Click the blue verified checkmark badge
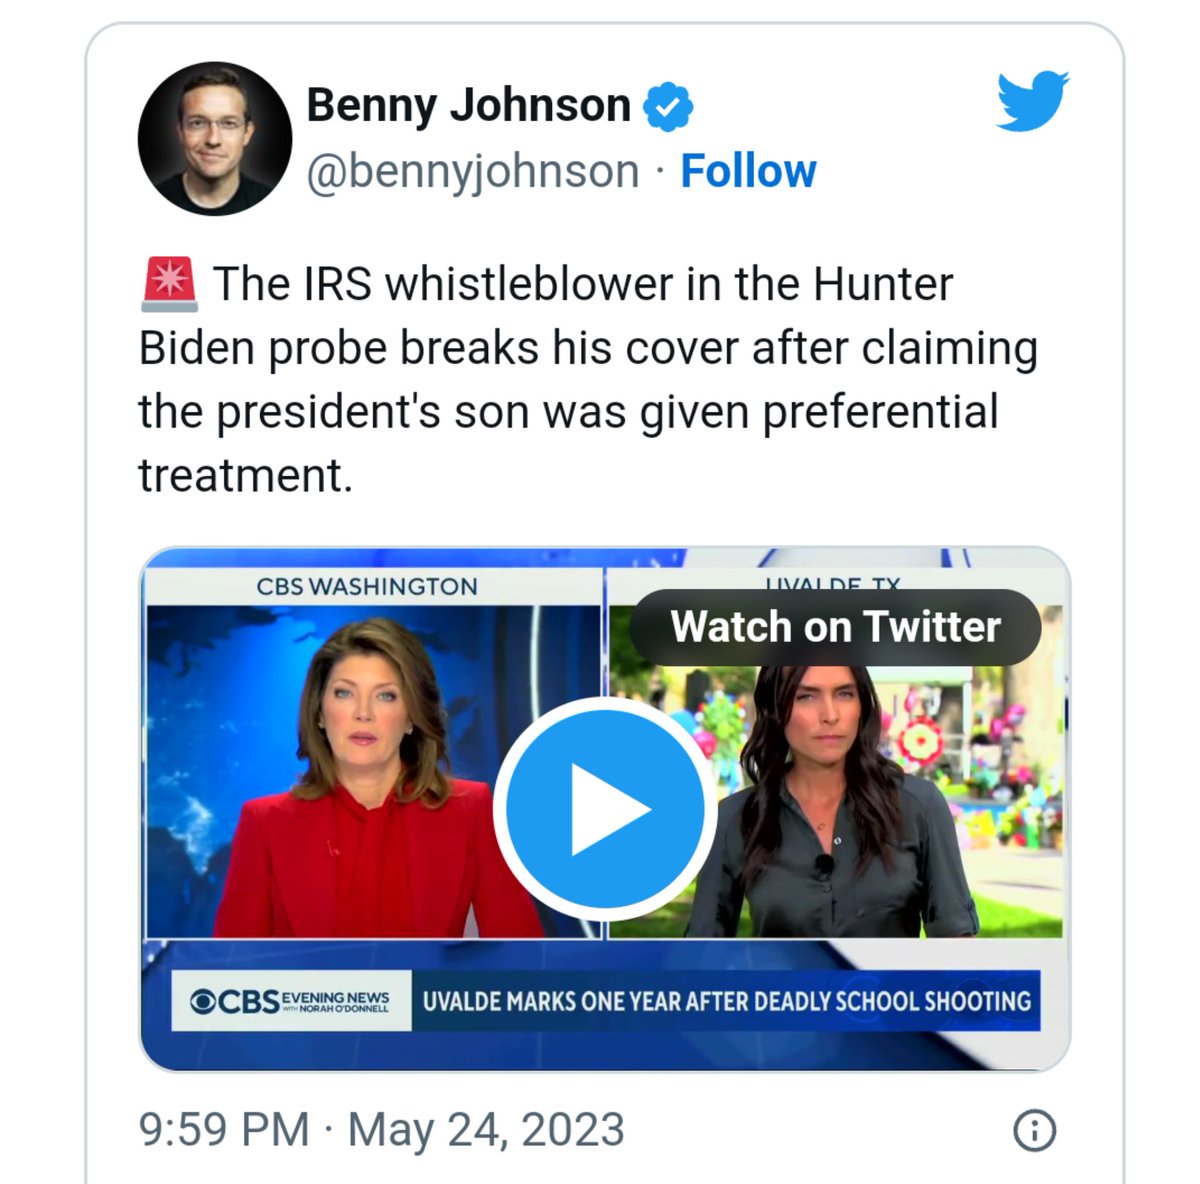The image size is (1200, 1184). (667, 106)
